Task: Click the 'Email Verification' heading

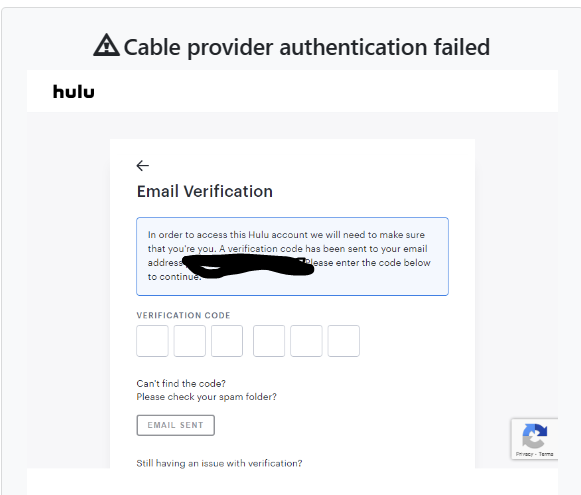Action: (205, 192)
